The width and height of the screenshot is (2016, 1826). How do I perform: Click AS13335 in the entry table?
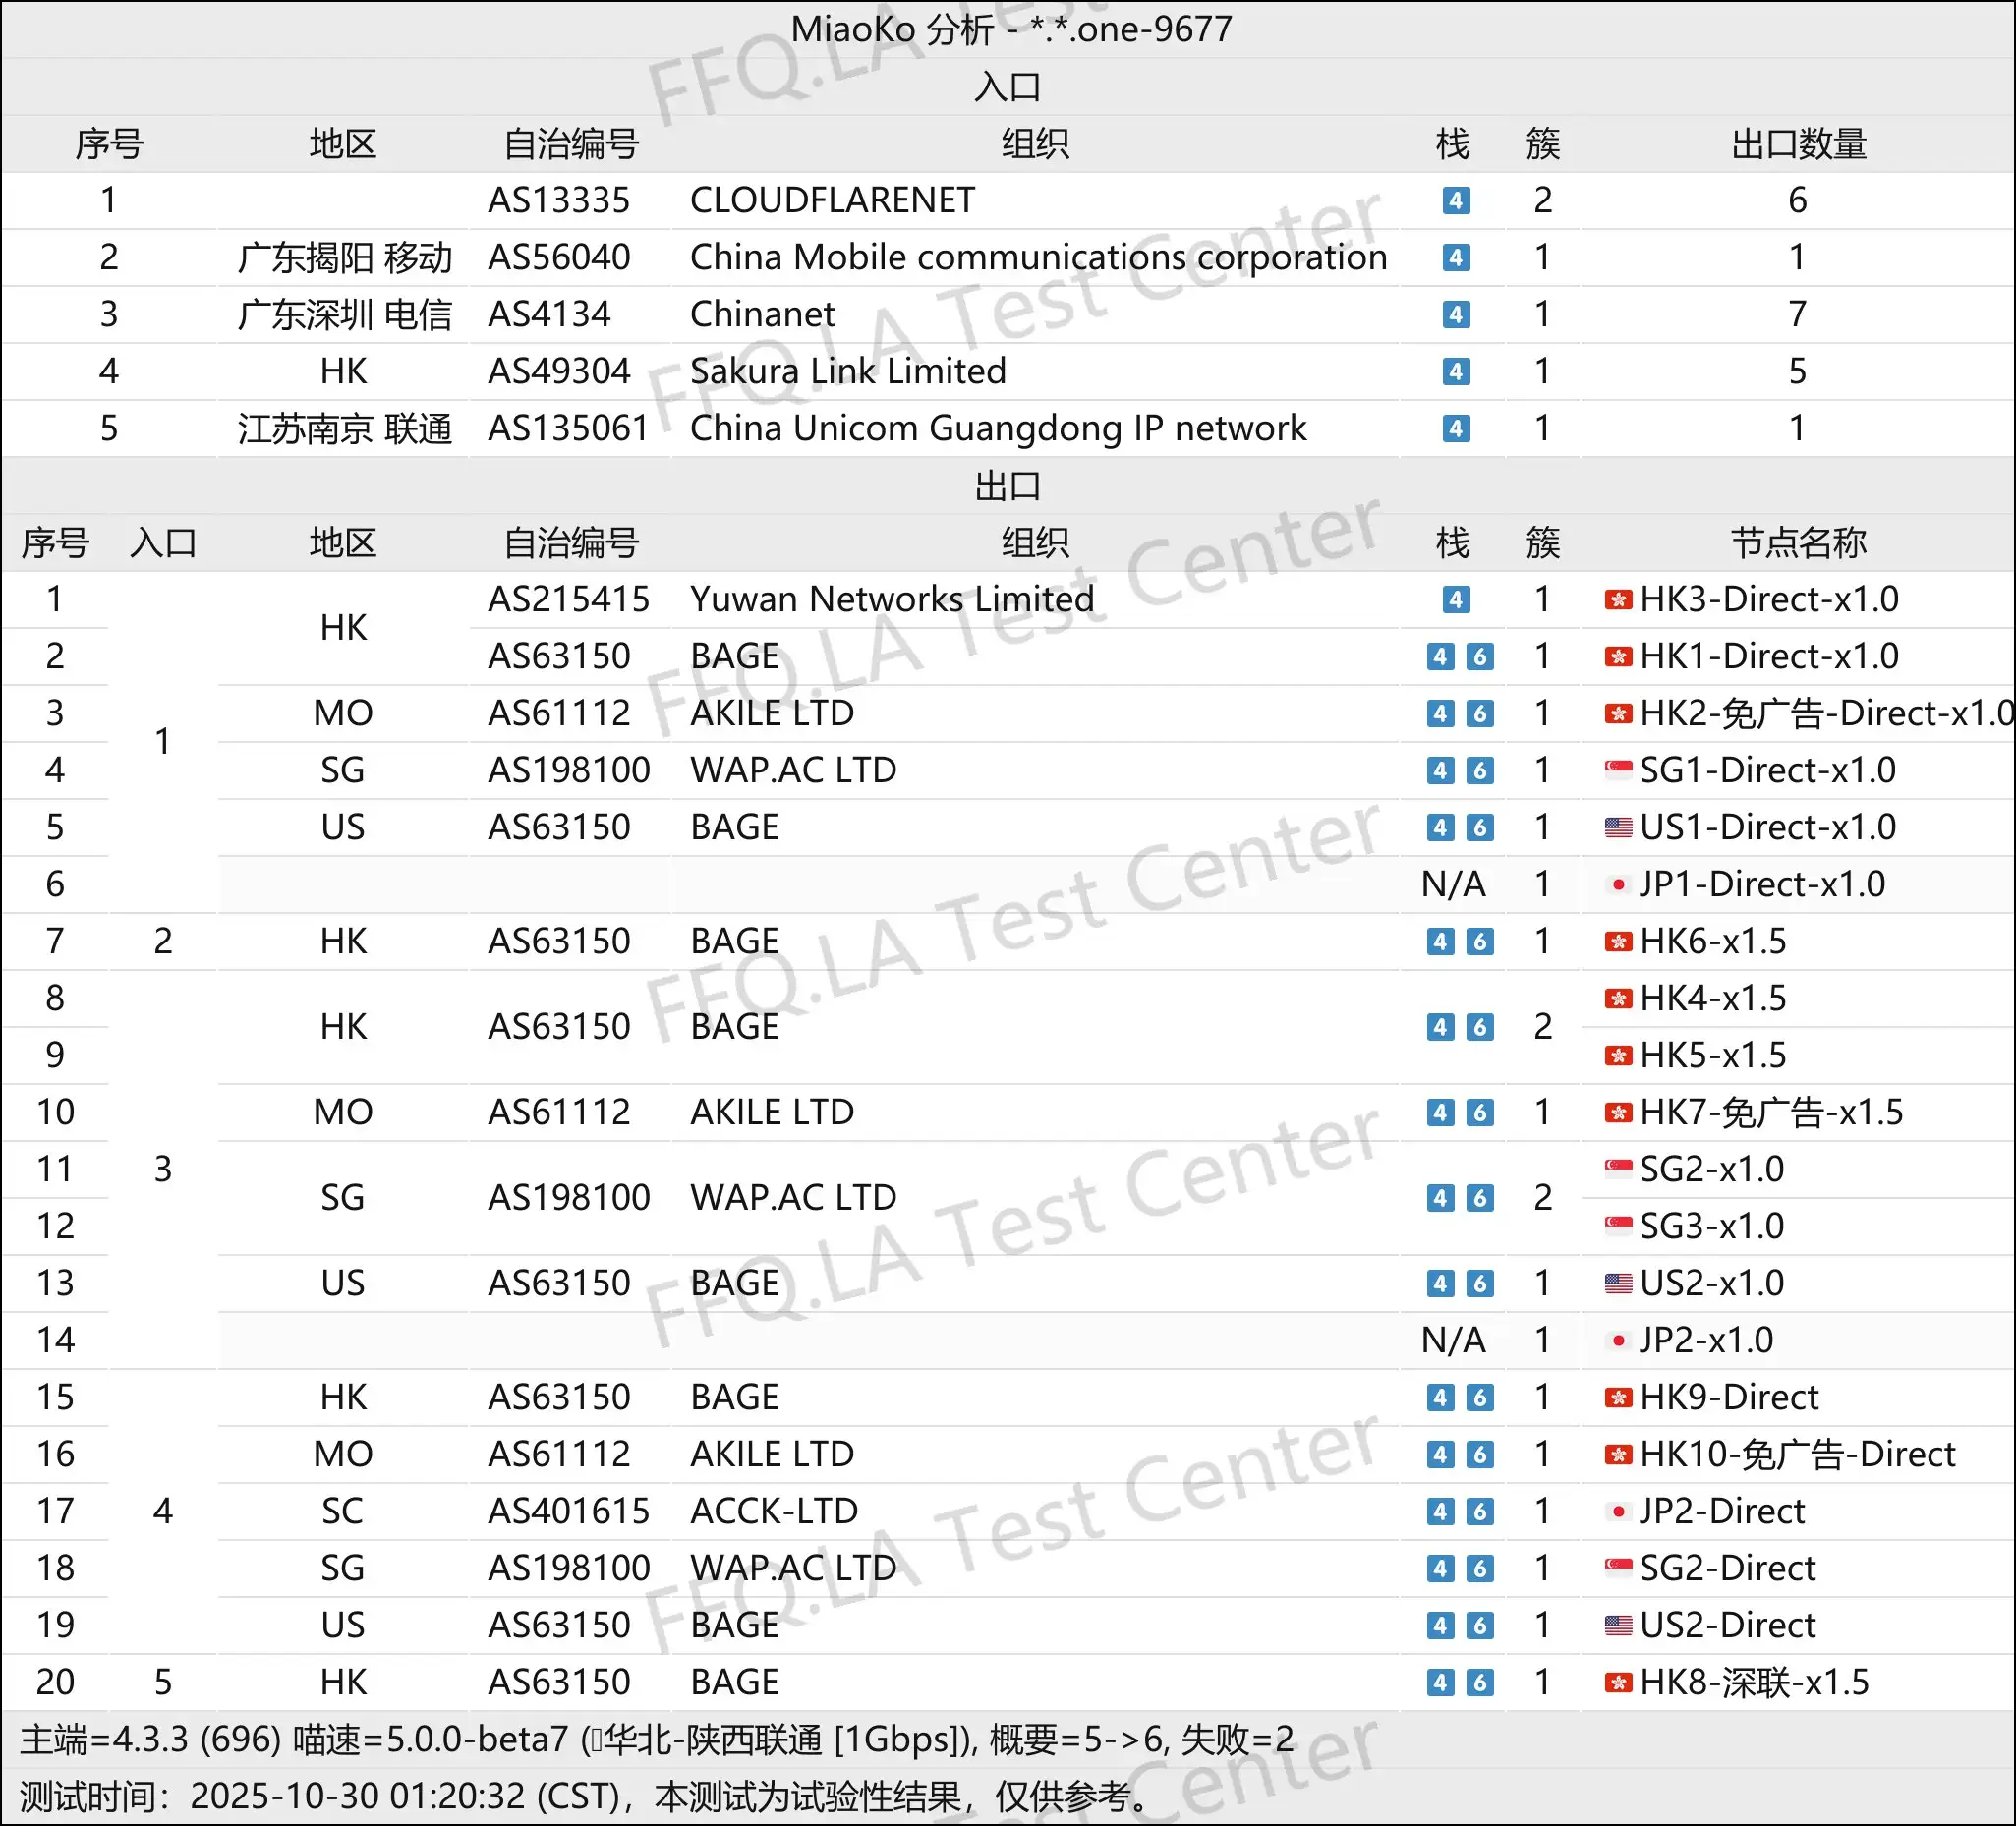tap(558, 201)
